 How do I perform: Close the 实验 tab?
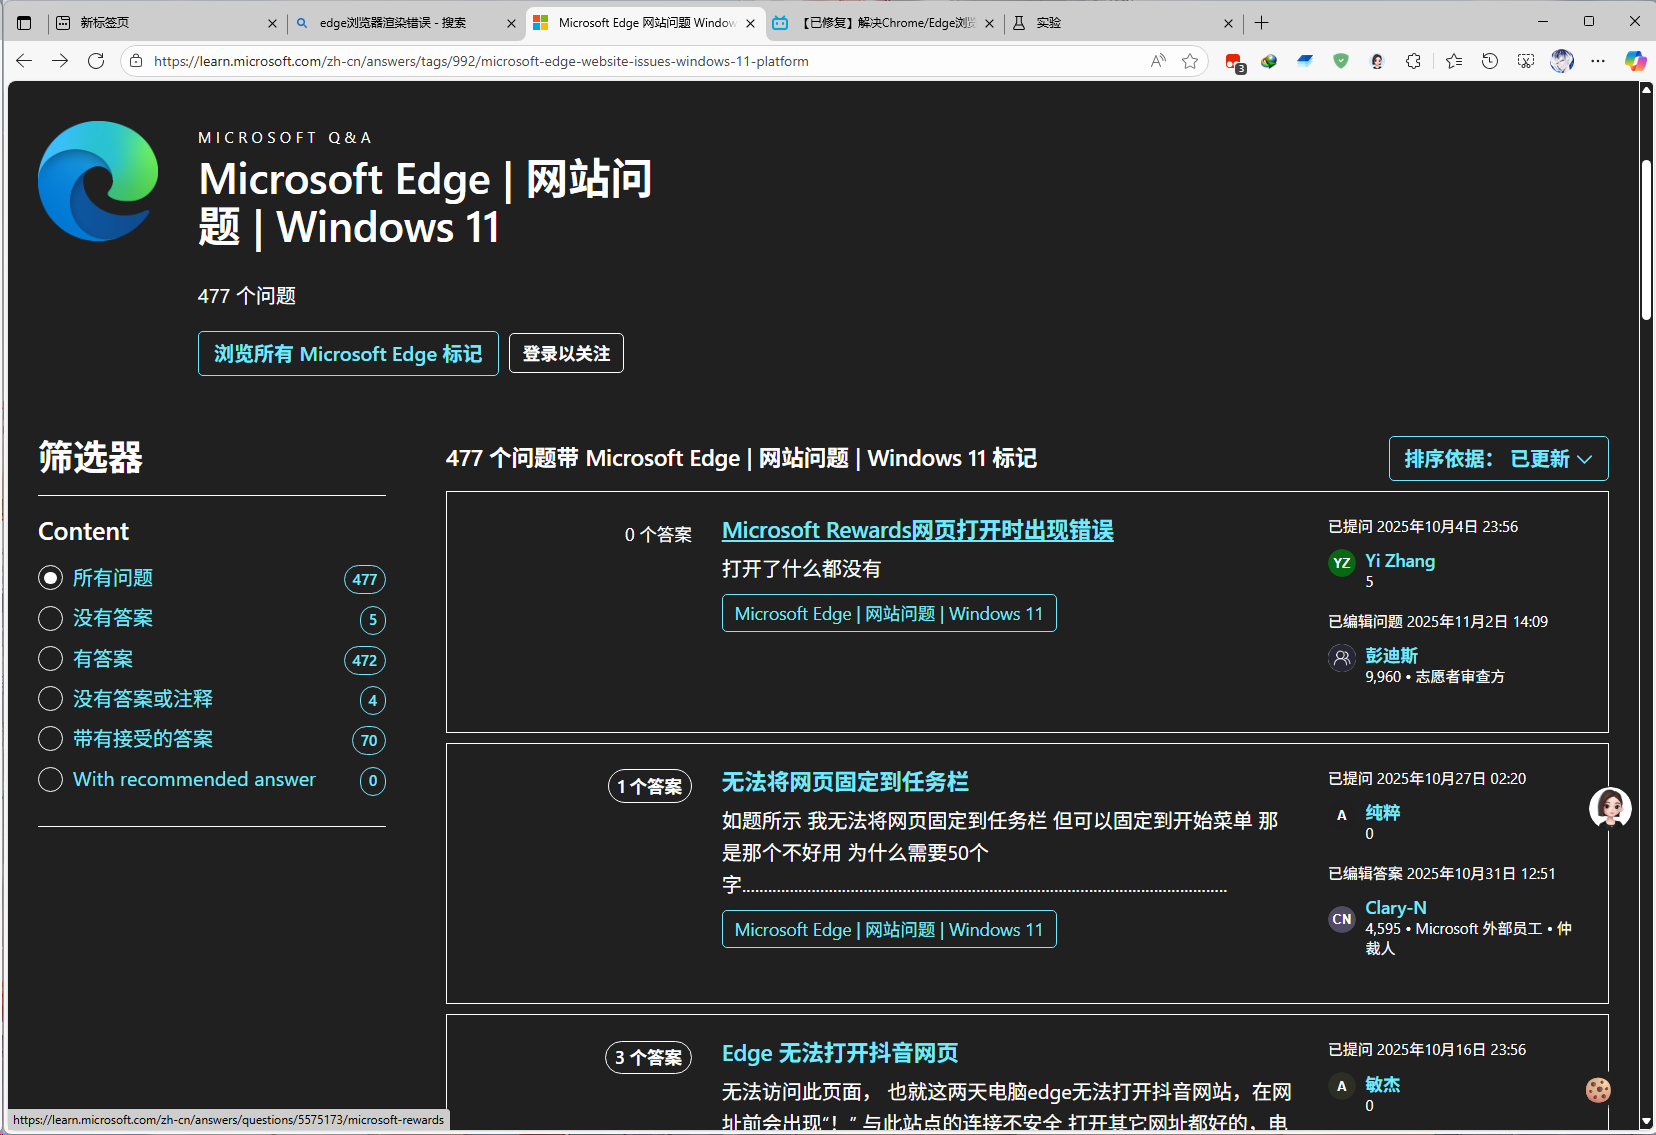click(1228, 23)
